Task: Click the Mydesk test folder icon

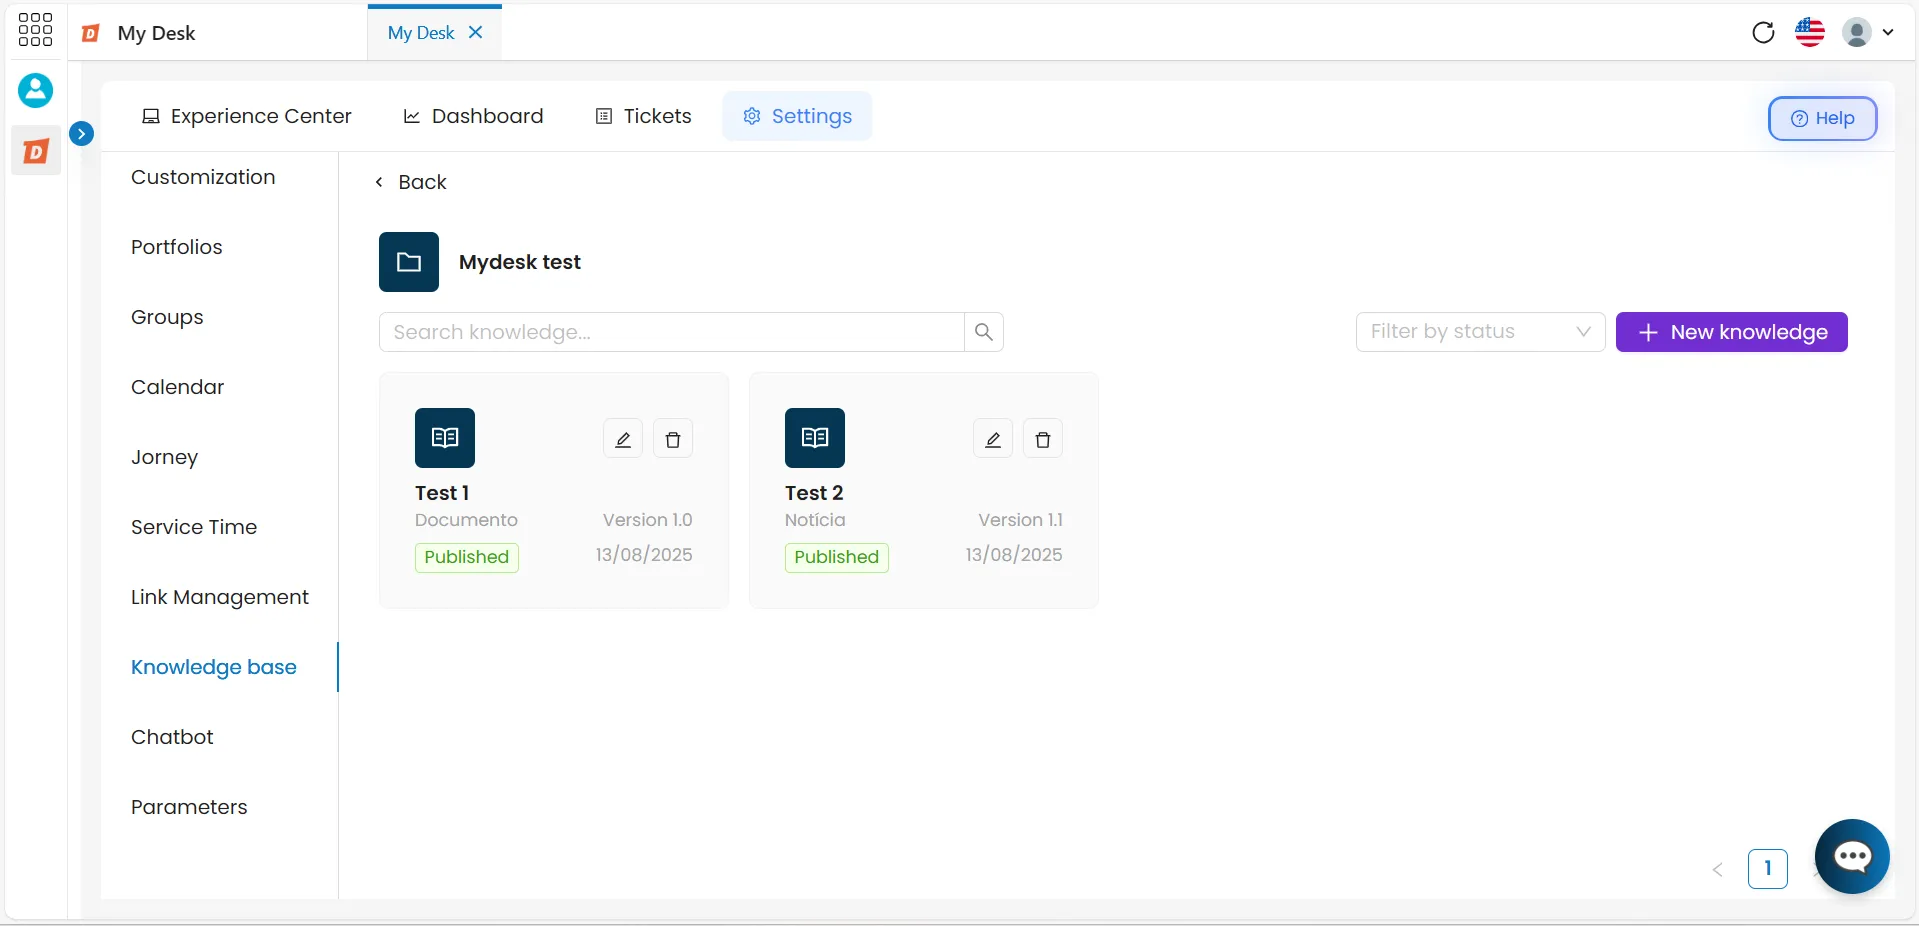Action: pos(409,262)
